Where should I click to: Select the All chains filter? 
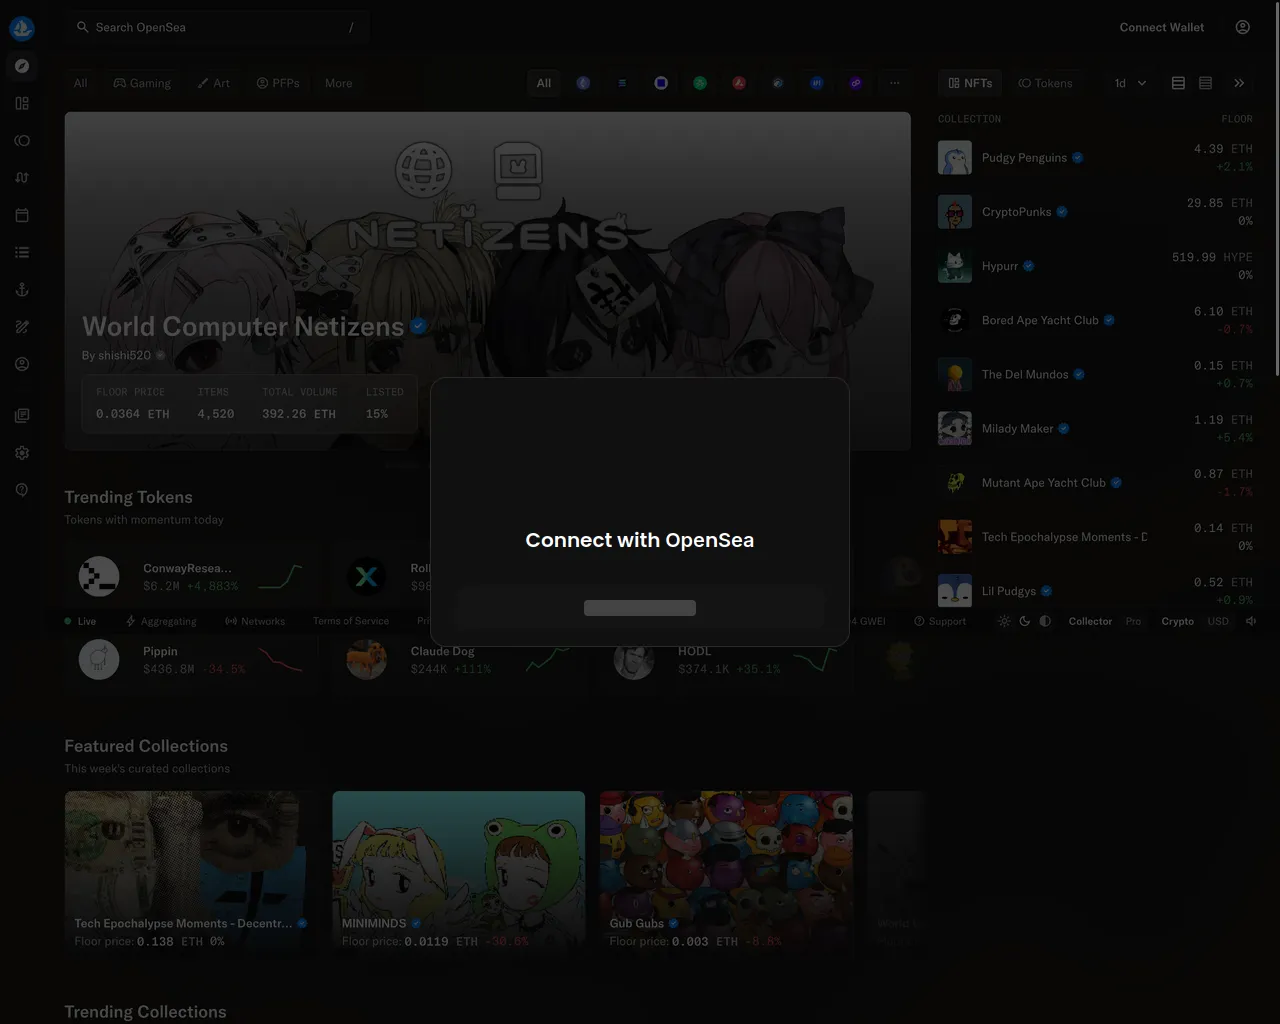544,83
